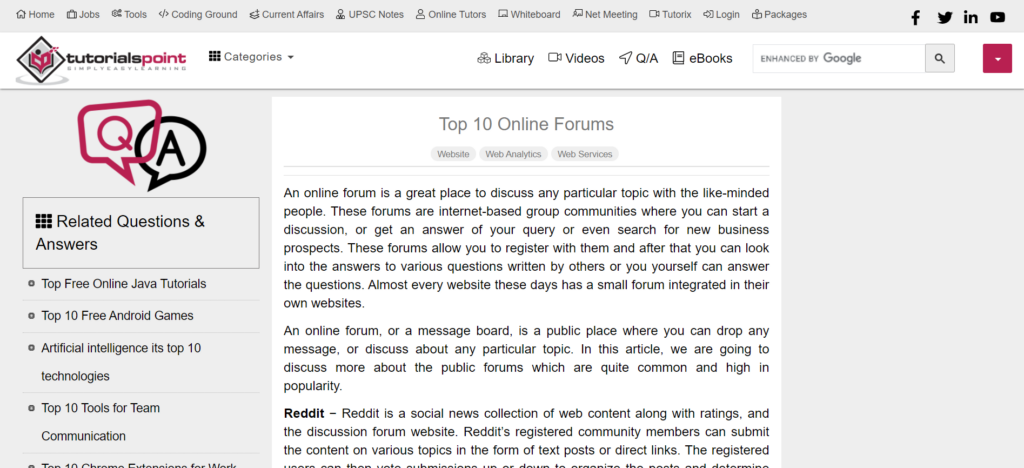Open Coding Ground in top bar
The width and height of the screenshot is (1024, 468).
pos(198,14)
